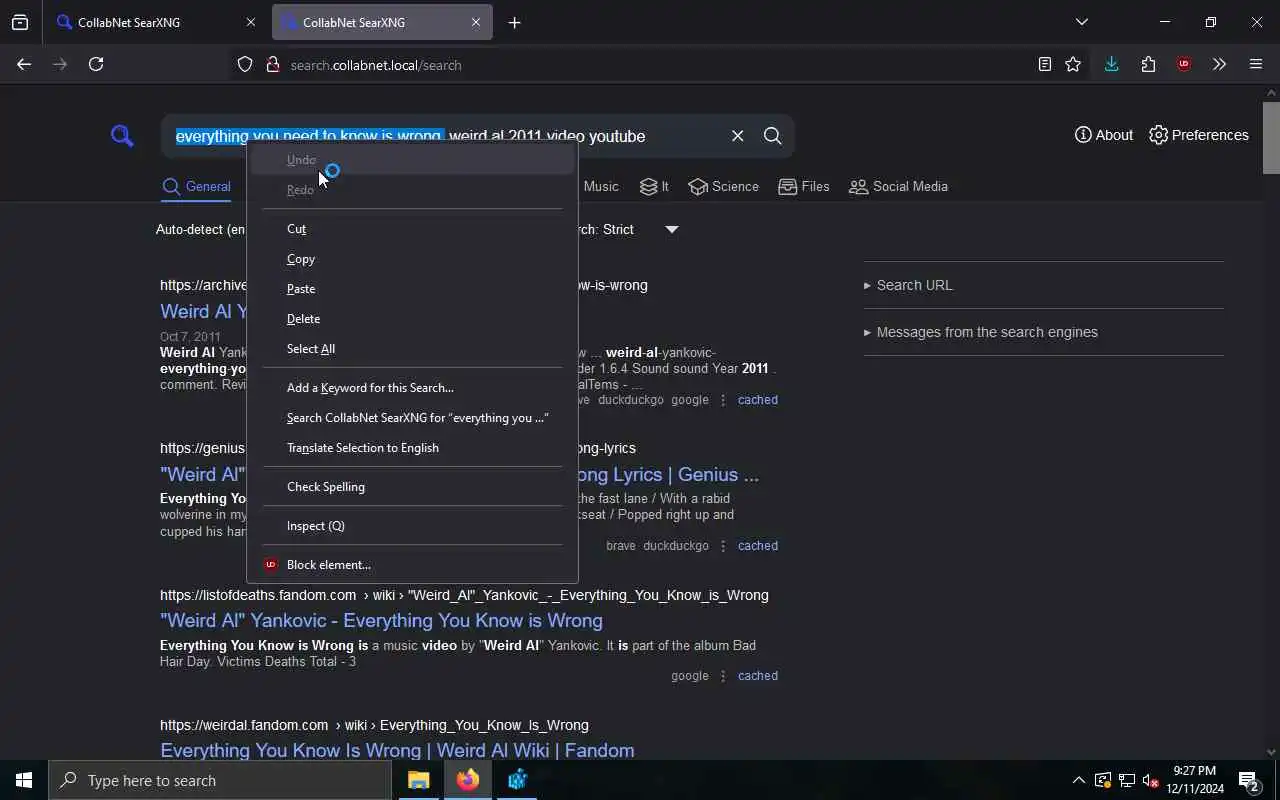
Task: Open the list all tabs chevron
Action: click(1081, 22)
